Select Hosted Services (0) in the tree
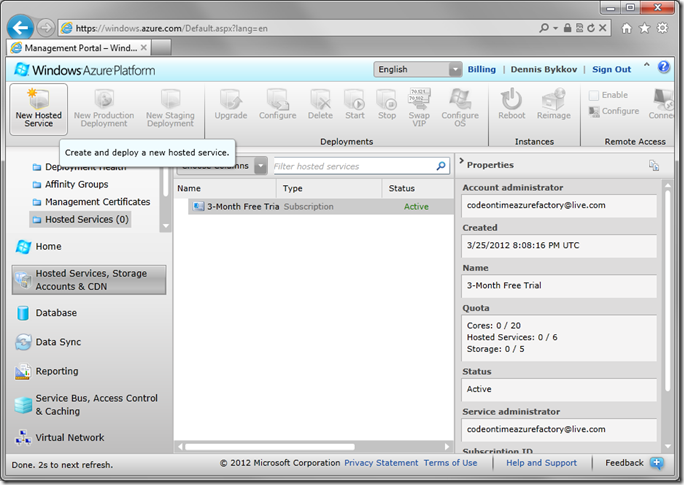 tap(81, 219)
